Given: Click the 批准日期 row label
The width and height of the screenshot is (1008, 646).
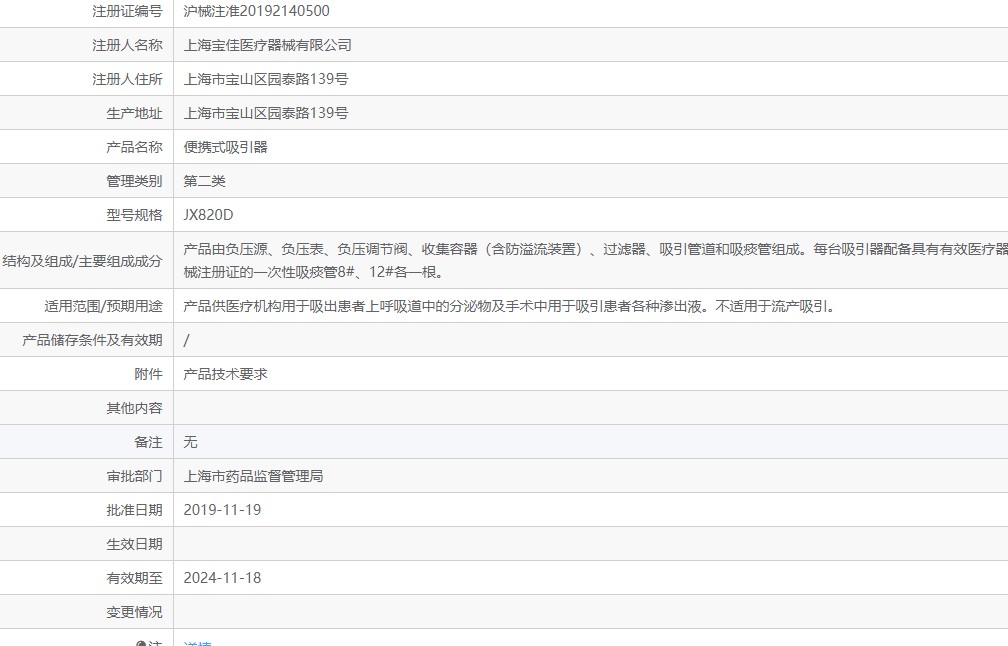Looking at the screenshot, I should click(x=134, y=510).
